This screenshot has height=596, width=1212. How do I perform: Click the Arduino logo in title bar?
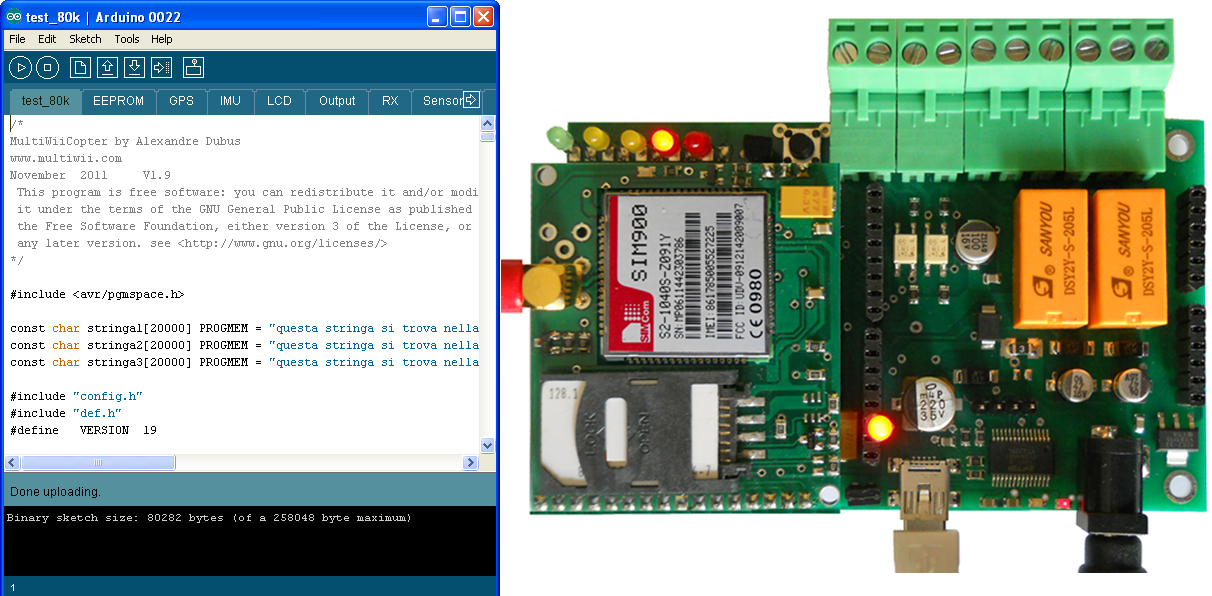(14, 16)
